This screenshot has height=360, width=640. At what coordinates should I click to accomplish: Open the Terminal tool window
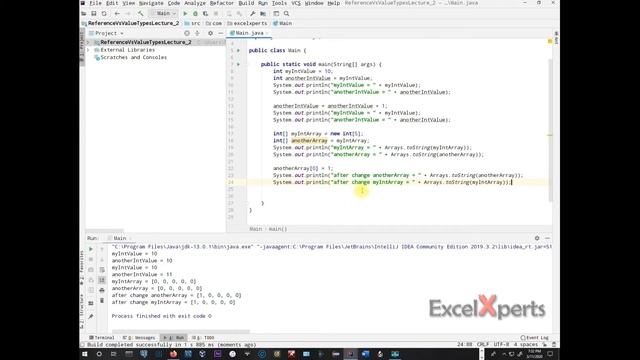[102, 338]
